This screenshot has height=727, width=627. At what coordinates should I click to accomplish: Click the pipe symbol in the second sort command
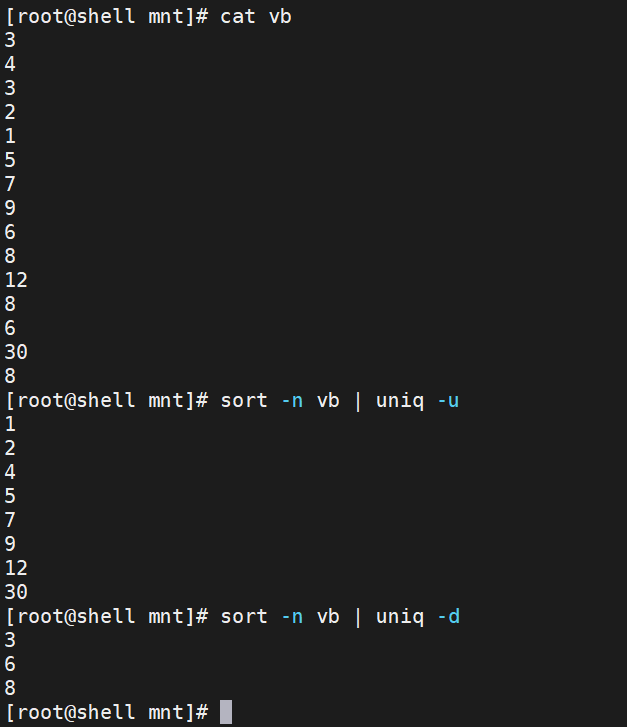pyautogui.click(x=358, y=617)
